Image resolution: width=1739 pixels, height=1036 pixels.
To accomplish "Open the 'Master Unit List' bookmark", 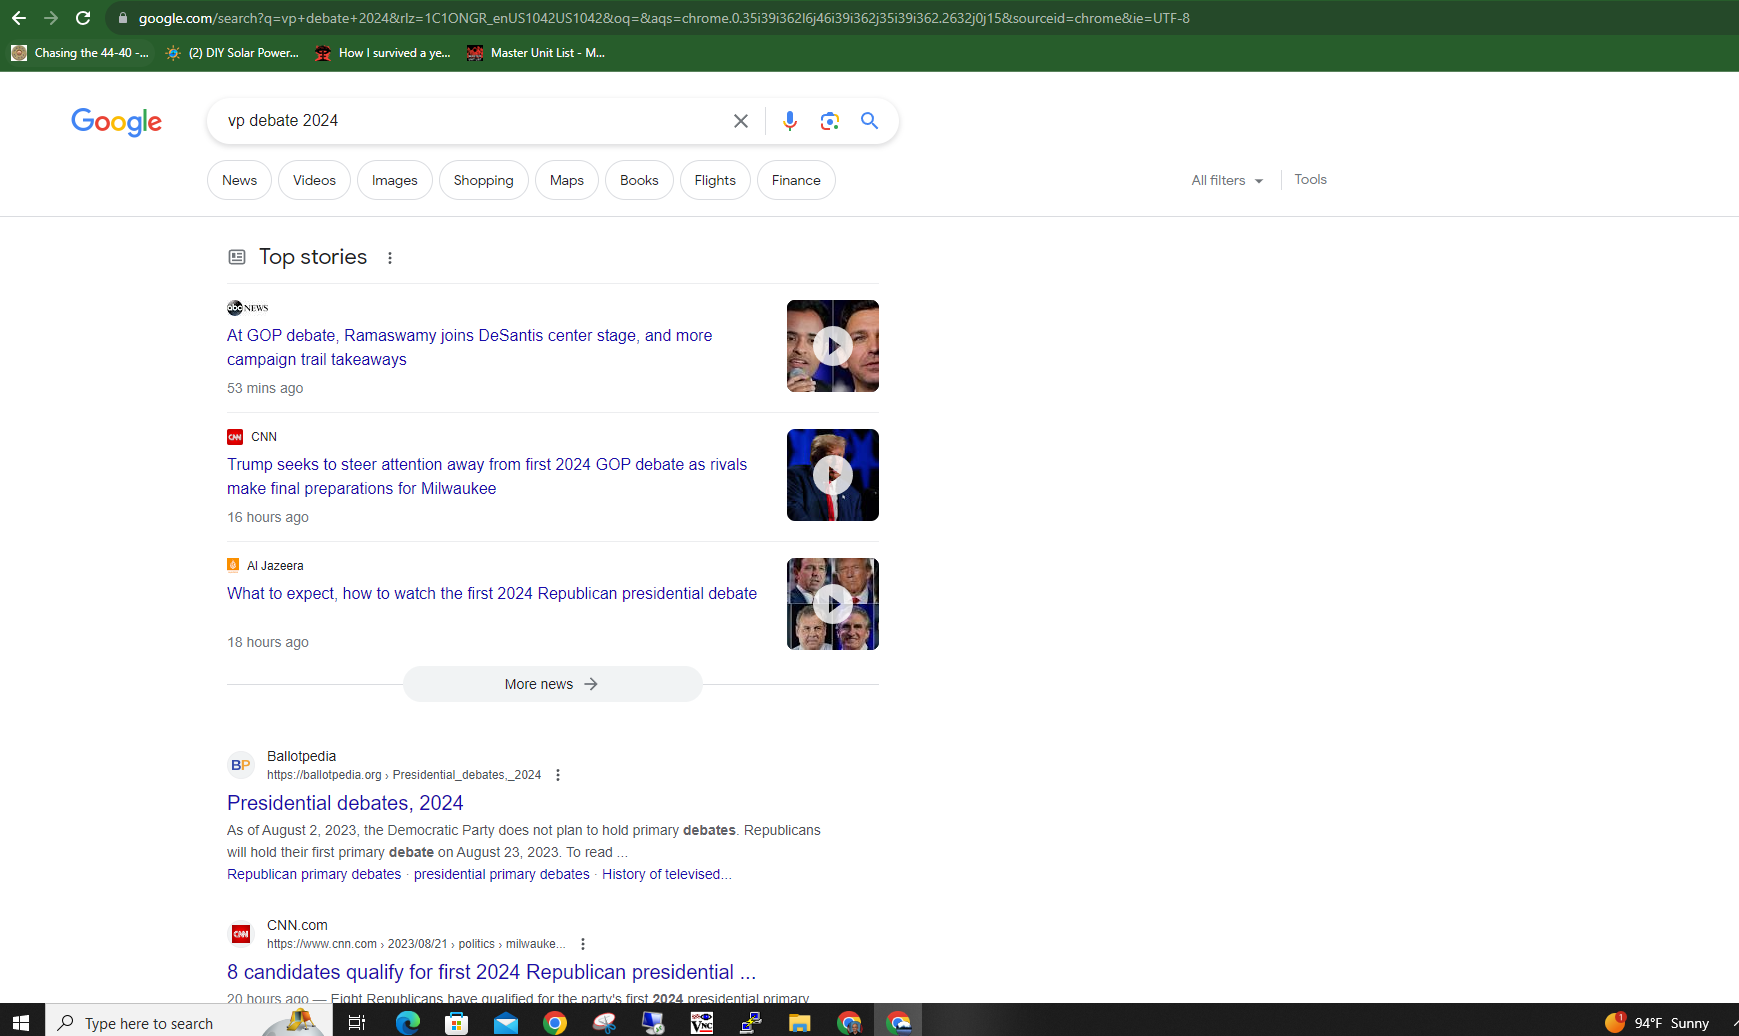I will click(536, 53).
